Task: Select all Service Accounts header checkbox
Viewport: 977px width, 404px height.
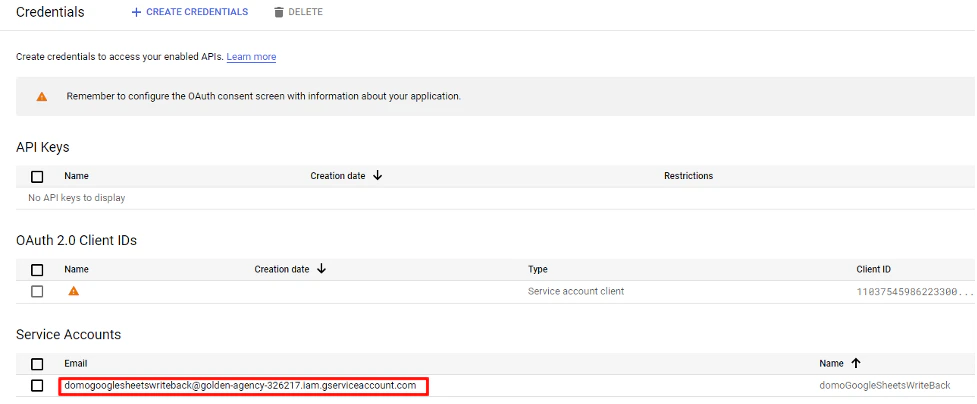Action: point(37,364)
